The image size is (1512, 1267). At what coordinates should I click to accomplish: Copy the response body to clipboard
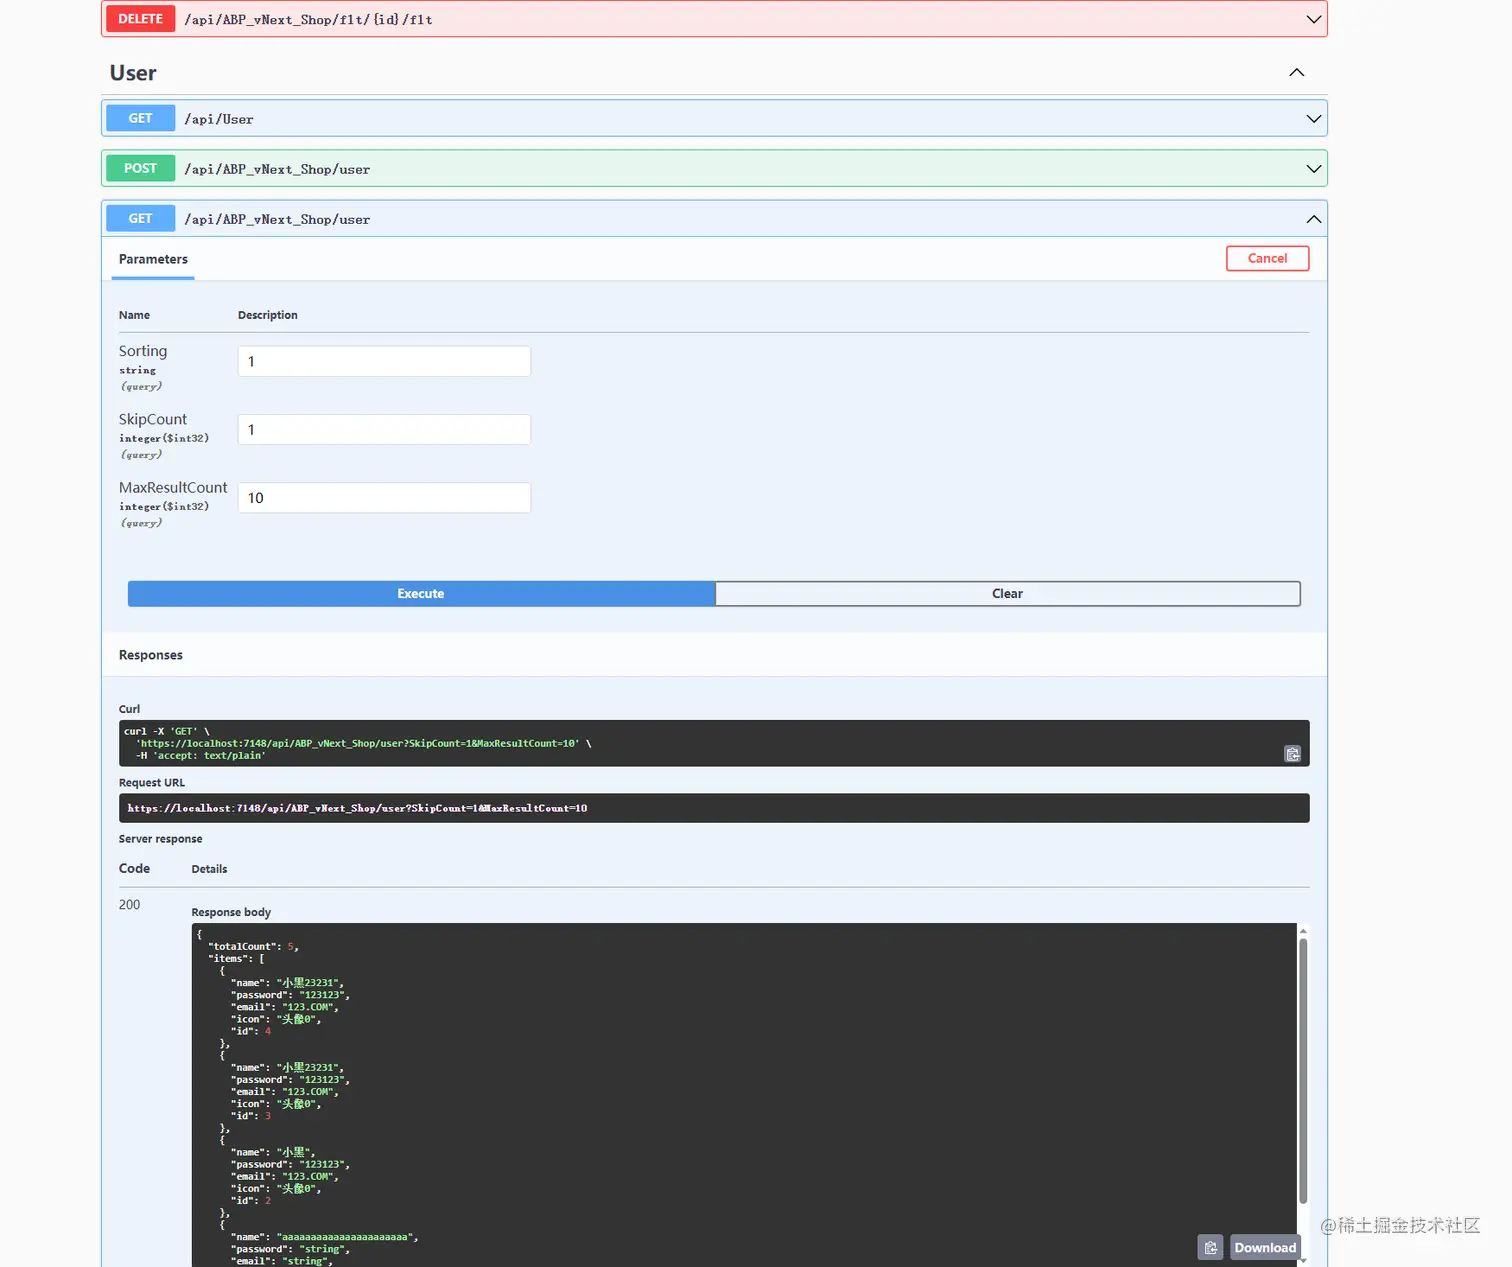[x=1210, y=1247]
